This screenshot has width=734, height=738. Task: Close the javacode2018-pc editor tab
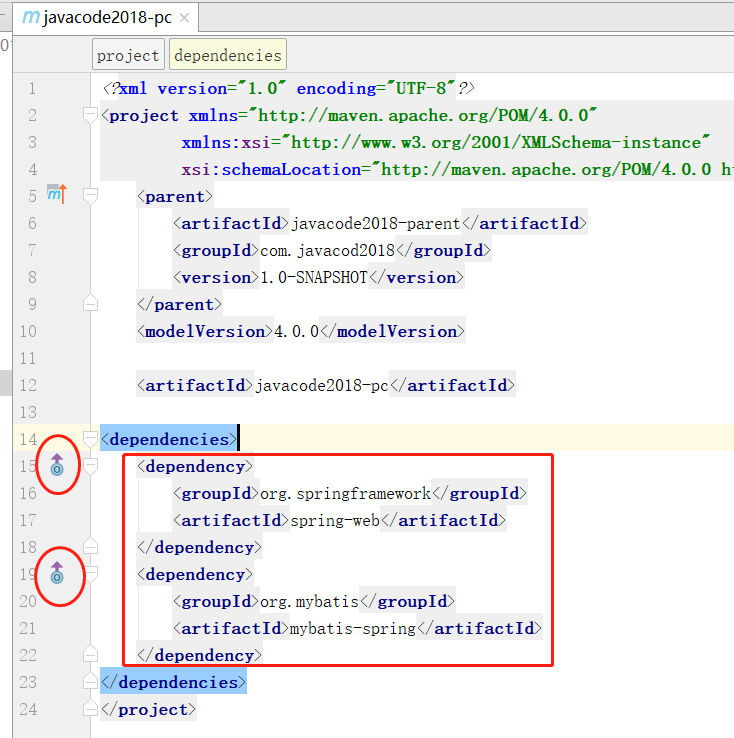click(x=183, y=19)
